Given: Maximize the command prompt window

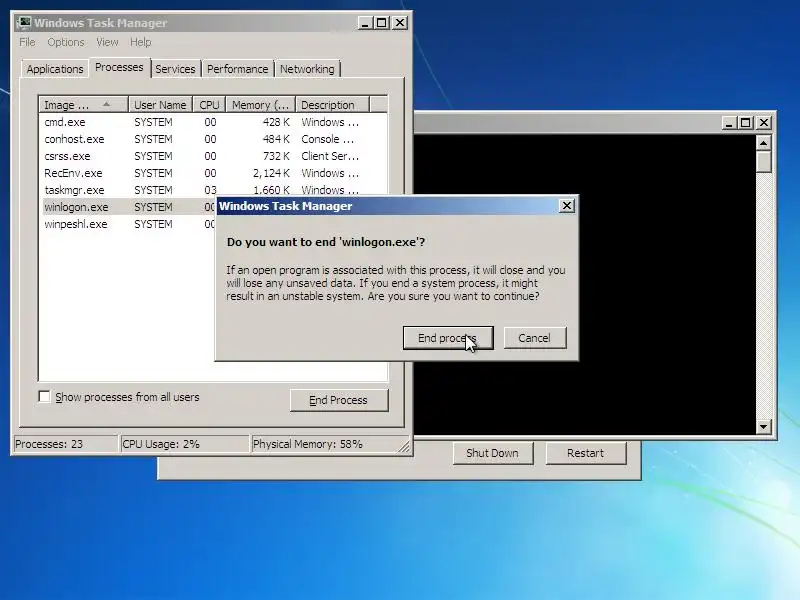Looking at the screenshot, I should [745, 123].
